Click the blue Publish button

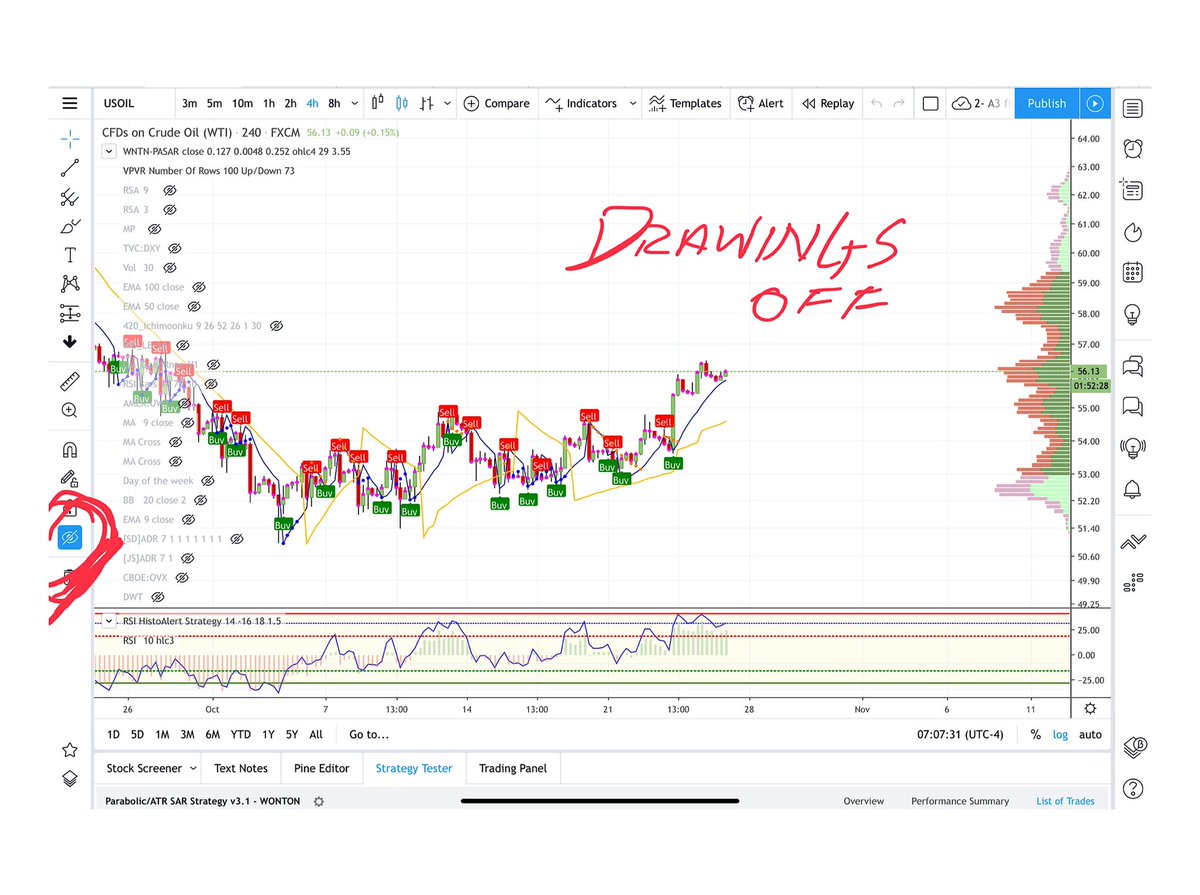coord(1046,103)
